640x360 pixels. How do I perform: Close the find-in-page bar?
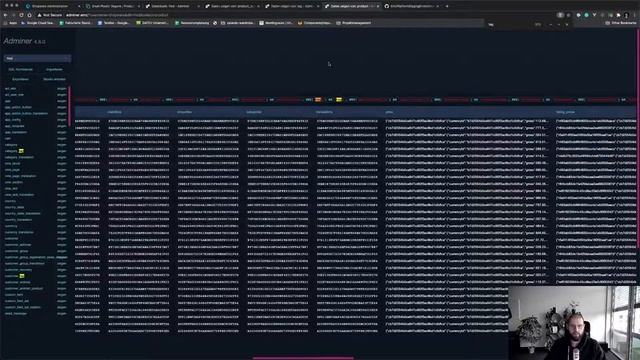click(567, 24)
